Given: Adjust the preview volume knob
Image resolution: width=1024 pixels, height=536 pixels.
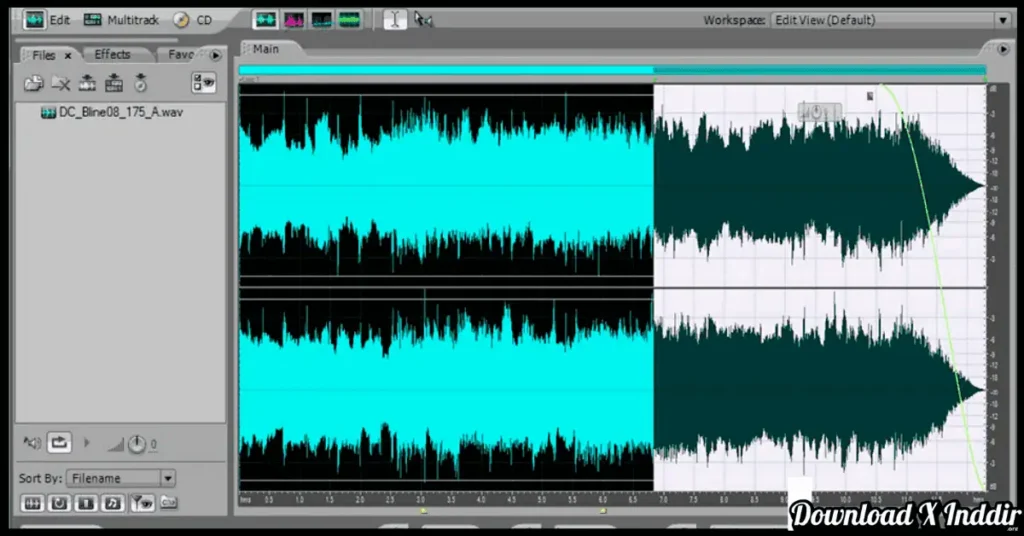Looking at the screenshot, I should pyautogui.click(x=136, y=445).
